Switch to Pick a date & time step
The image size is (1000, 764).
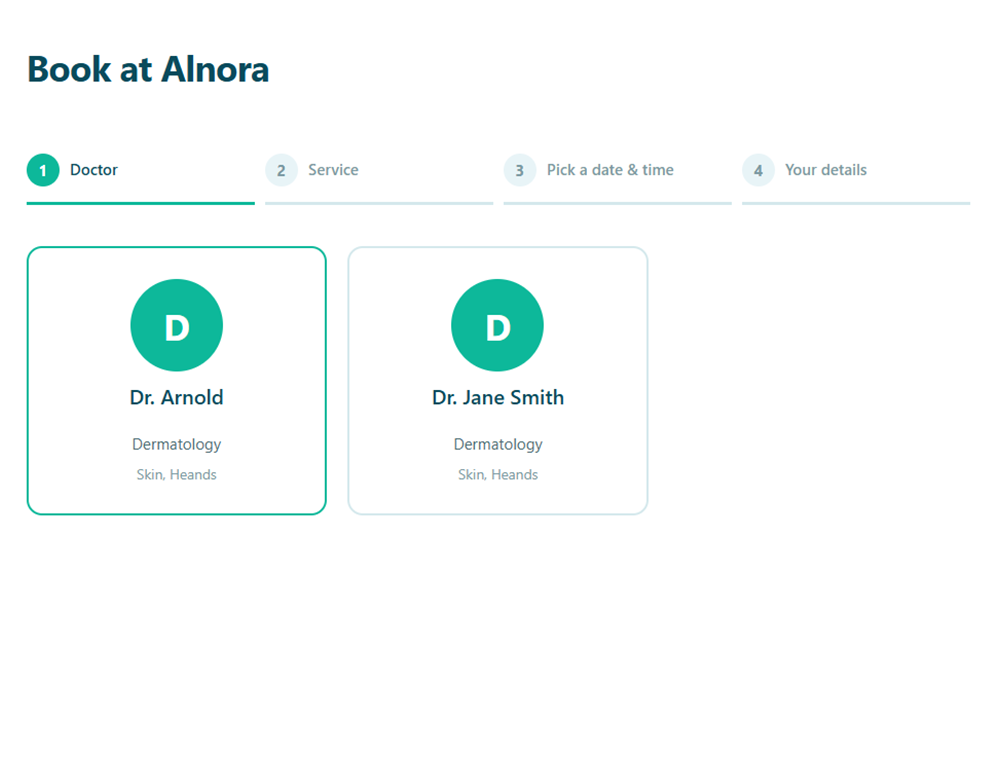click(617, 179)
